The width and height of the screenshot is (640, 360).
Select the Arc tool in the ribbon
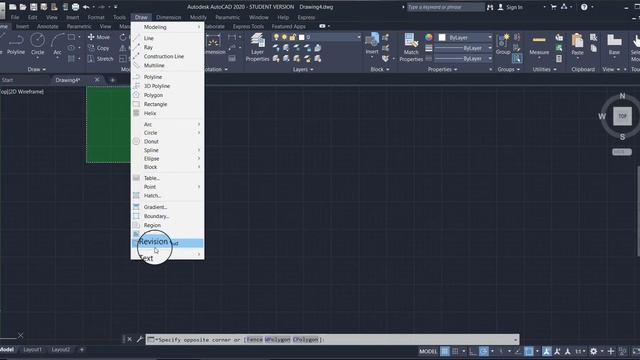tap(58, 44)
